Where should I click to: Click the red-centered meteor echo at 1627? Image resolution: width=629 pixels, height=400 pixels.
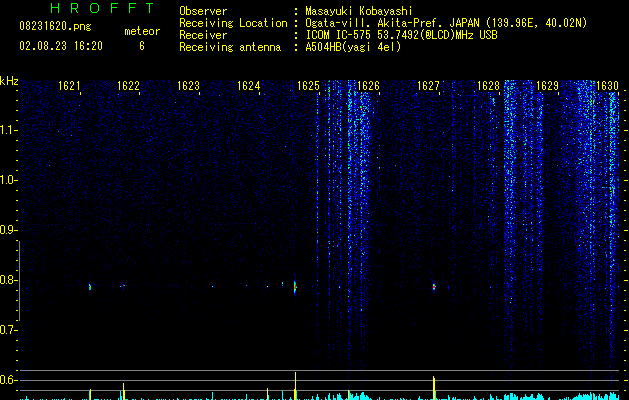pyautogui.click(x=434, y=287)
